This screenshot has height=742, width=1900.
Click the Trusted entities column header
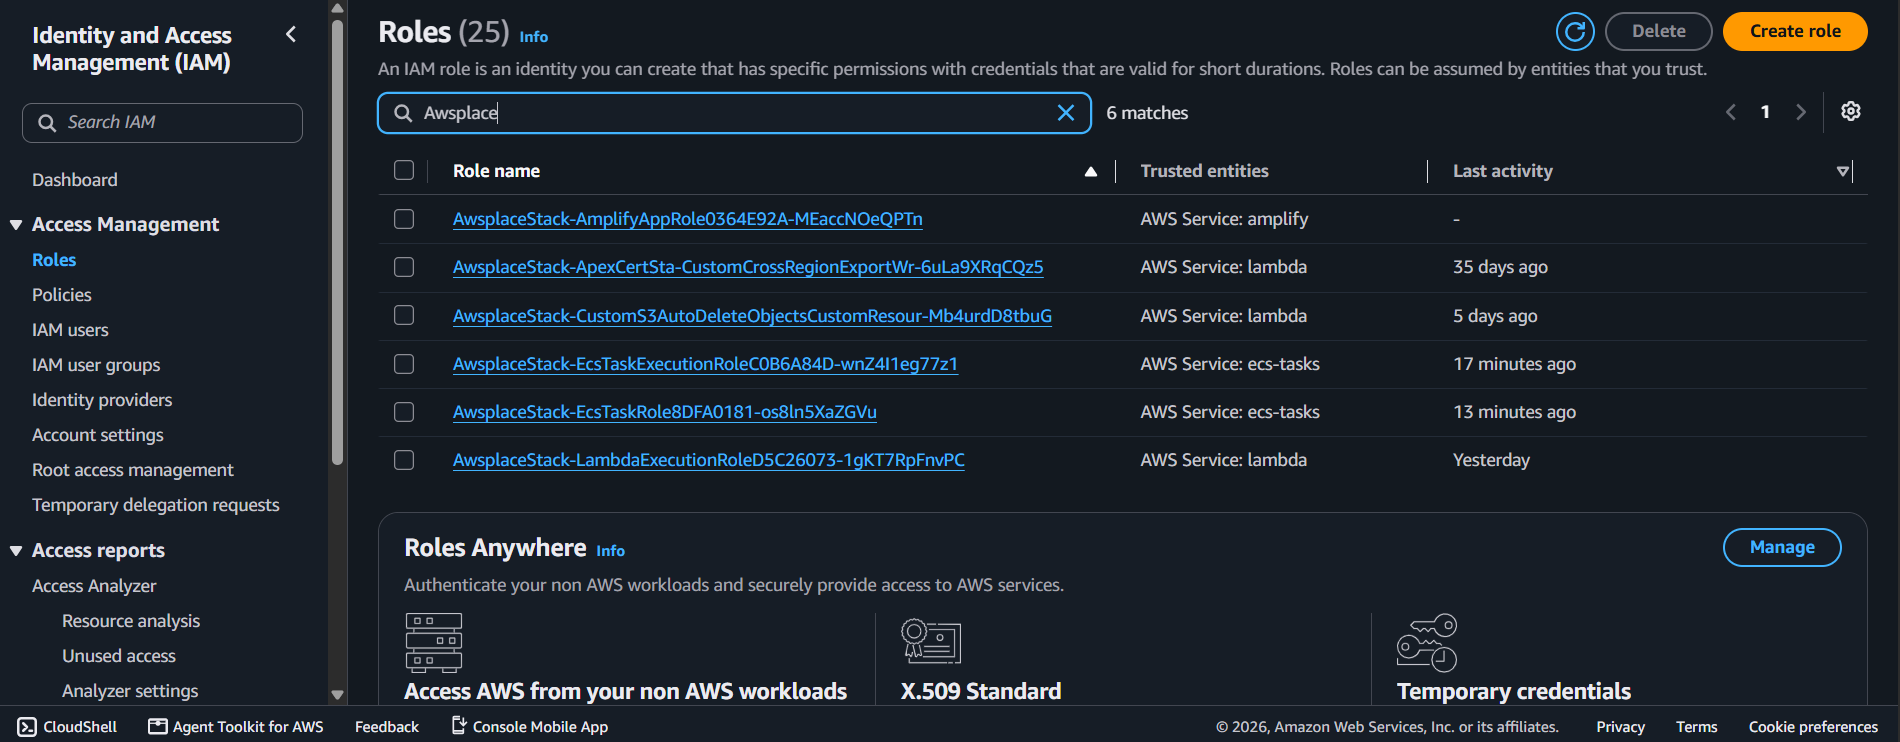point(1204,171)
